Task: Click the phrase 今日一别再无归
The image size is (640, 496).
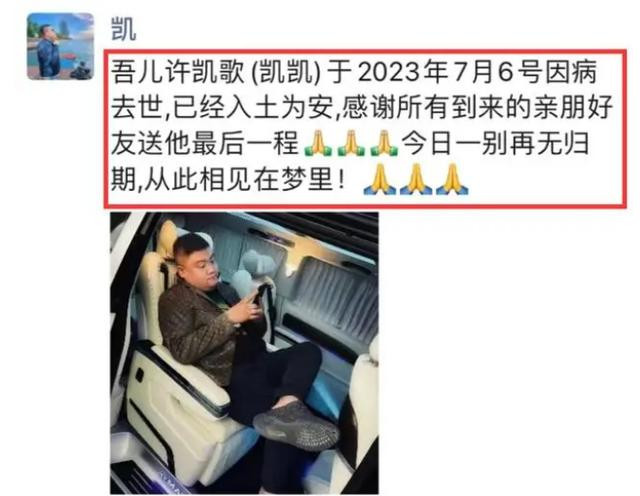Action: pyautogui.click(x=495, y=143)
